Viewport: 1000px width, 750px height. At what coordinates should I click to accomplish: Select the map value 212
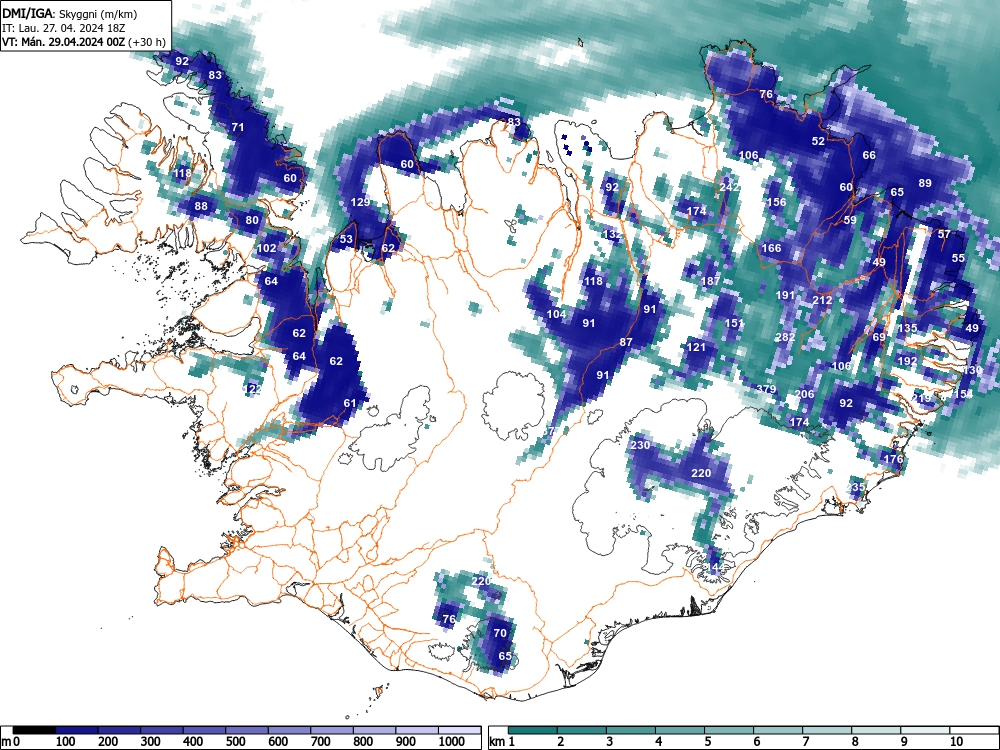tap(822, 300)
